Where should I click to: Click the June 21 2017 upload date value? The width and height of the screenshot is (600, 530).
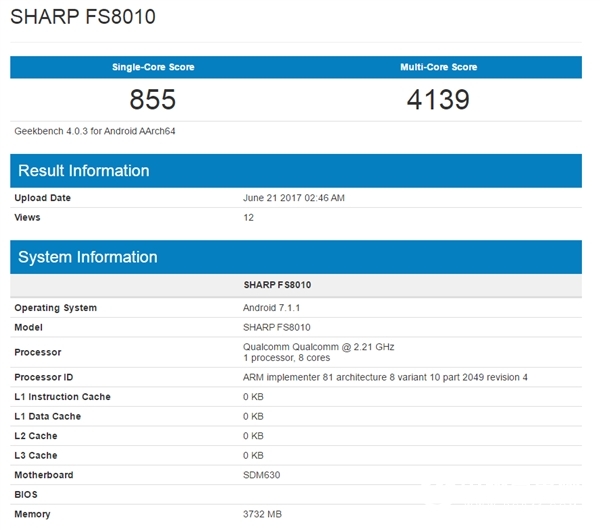coord(294,198)
